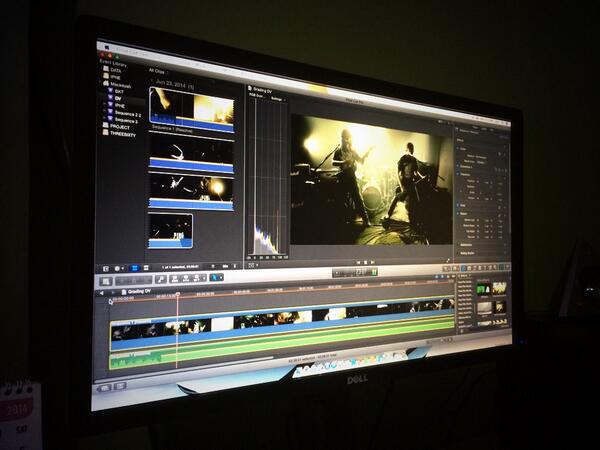Toggle the Event Library sidebar button
The image size is (600, 450).
coord(106,269)
